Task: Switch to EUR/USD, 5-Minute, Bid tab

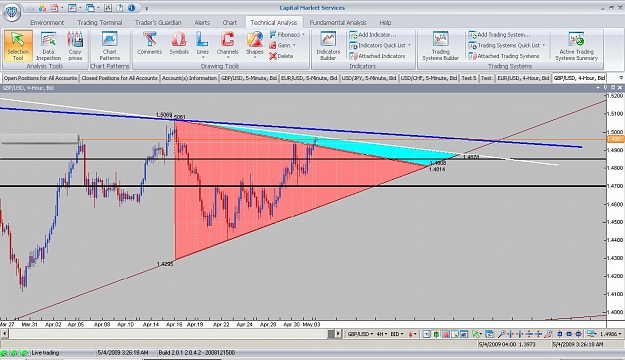Action: click(x=309, y=78)
